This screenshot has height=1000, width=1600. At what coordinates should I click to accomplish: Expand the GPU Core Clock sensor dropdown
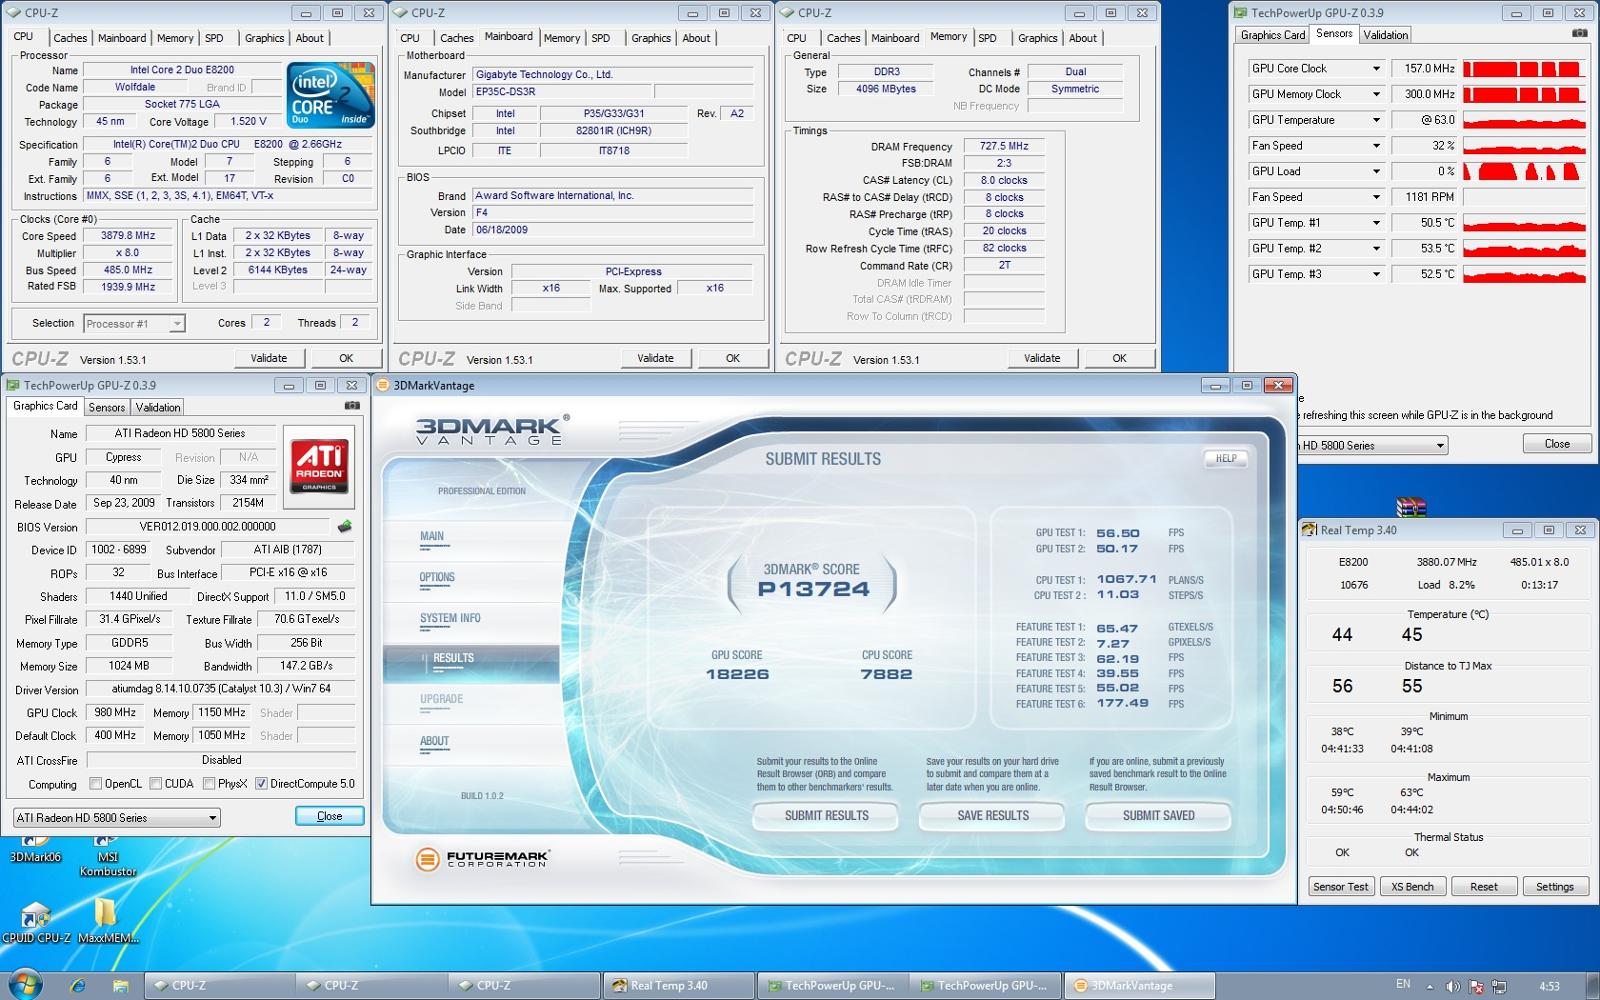point(1376,69)
